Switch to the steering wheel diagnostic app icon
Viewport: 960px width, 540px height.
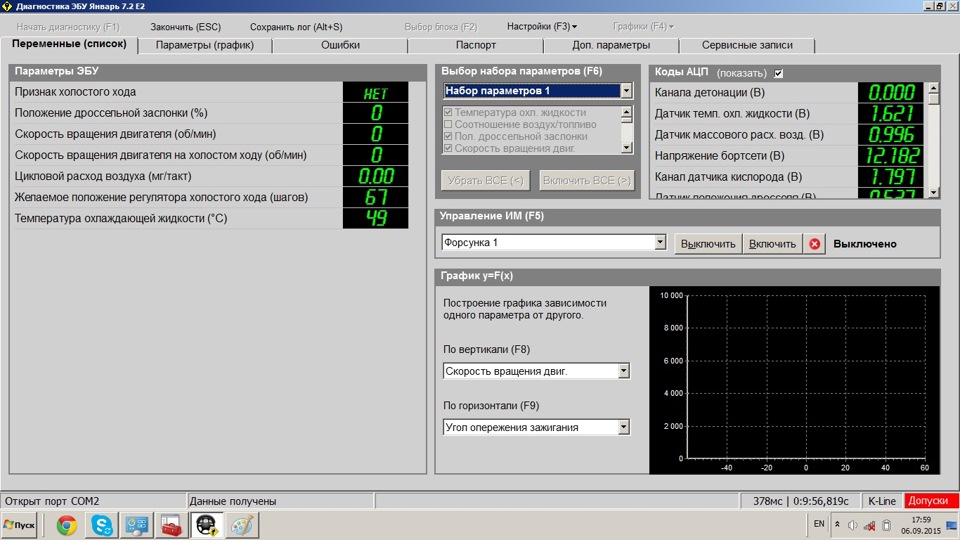(x=206, y=525)
